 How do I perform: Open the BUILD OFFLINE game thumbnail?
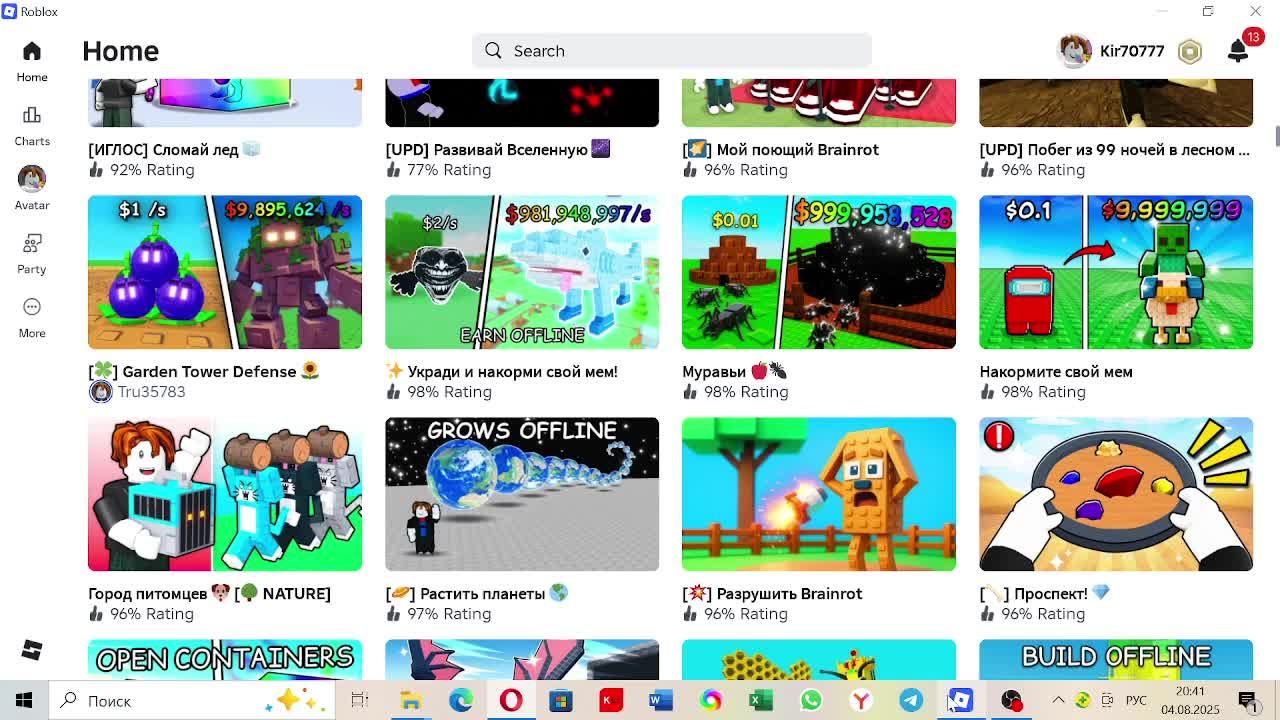tap(1116, 659)
